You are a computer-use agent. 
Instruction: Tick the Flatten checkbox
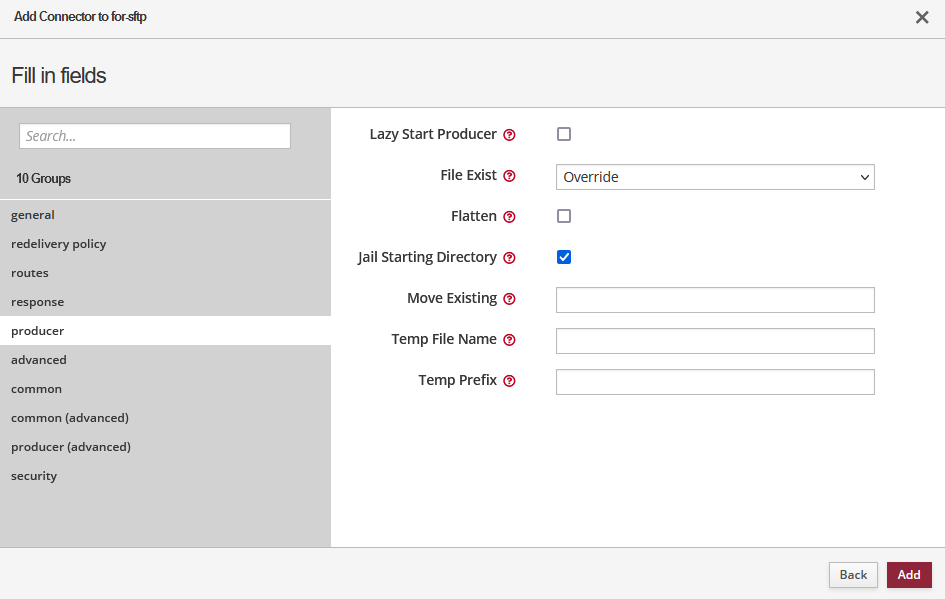point(564,216)
